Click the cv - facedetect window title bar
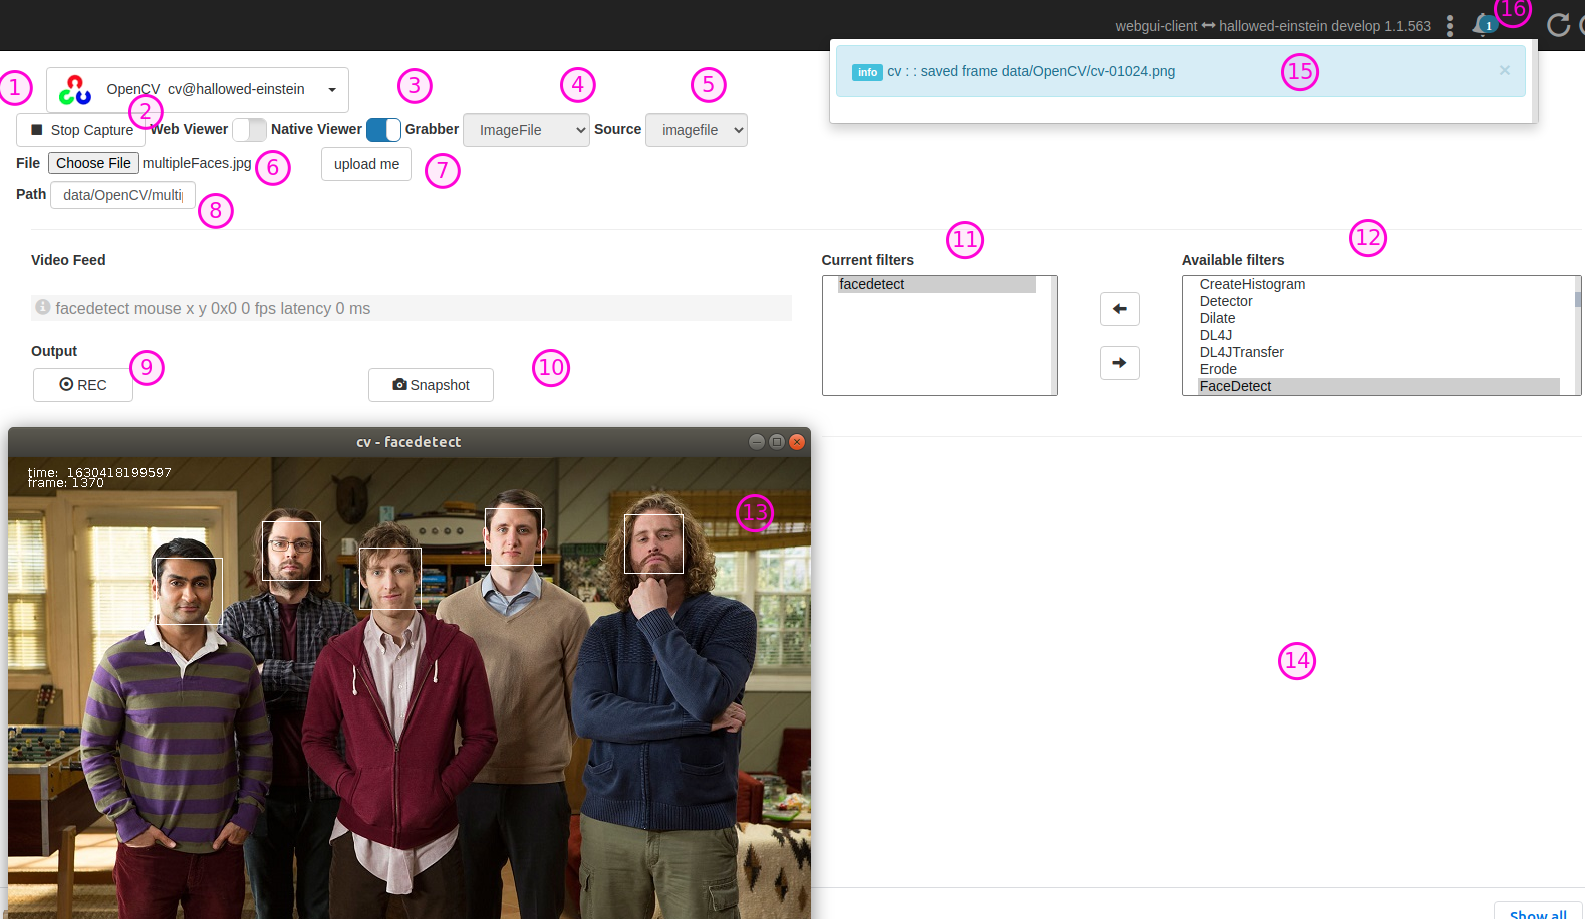Viewport: 1585px width, 919px height. [x=409, y=442]
